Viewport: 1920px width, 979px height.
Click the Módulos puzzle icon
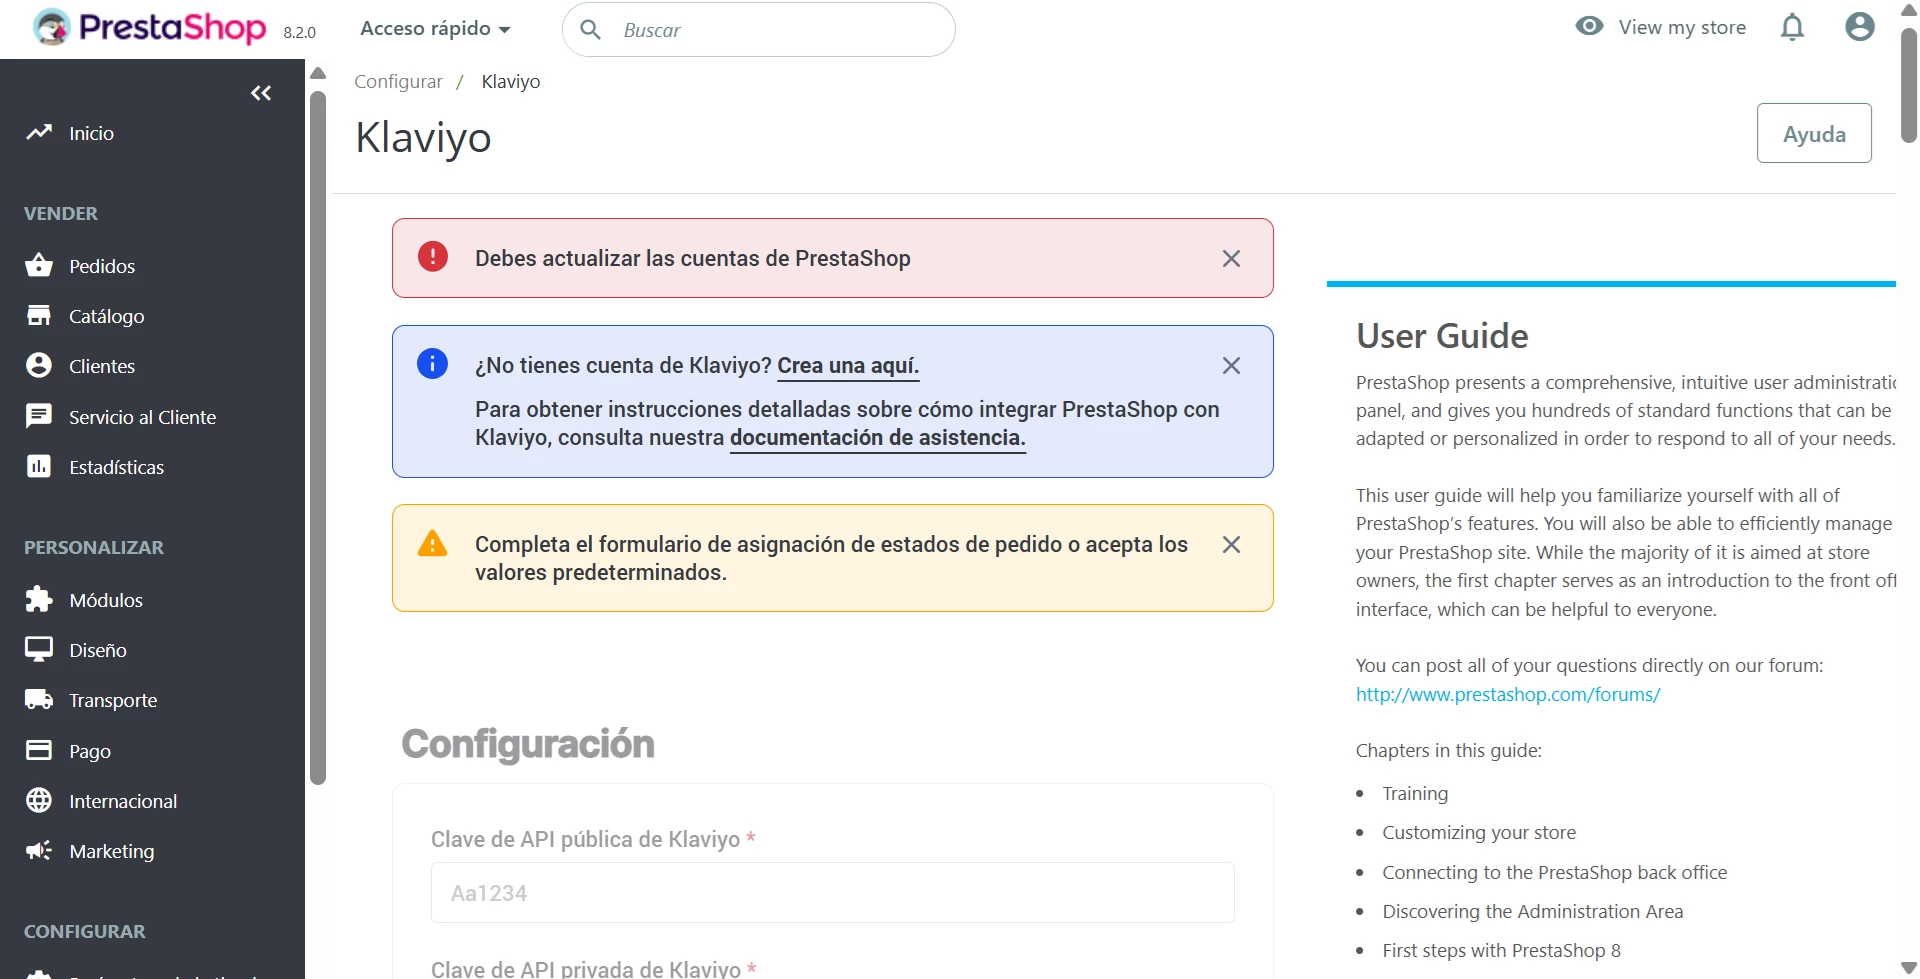tap(39, 599)
